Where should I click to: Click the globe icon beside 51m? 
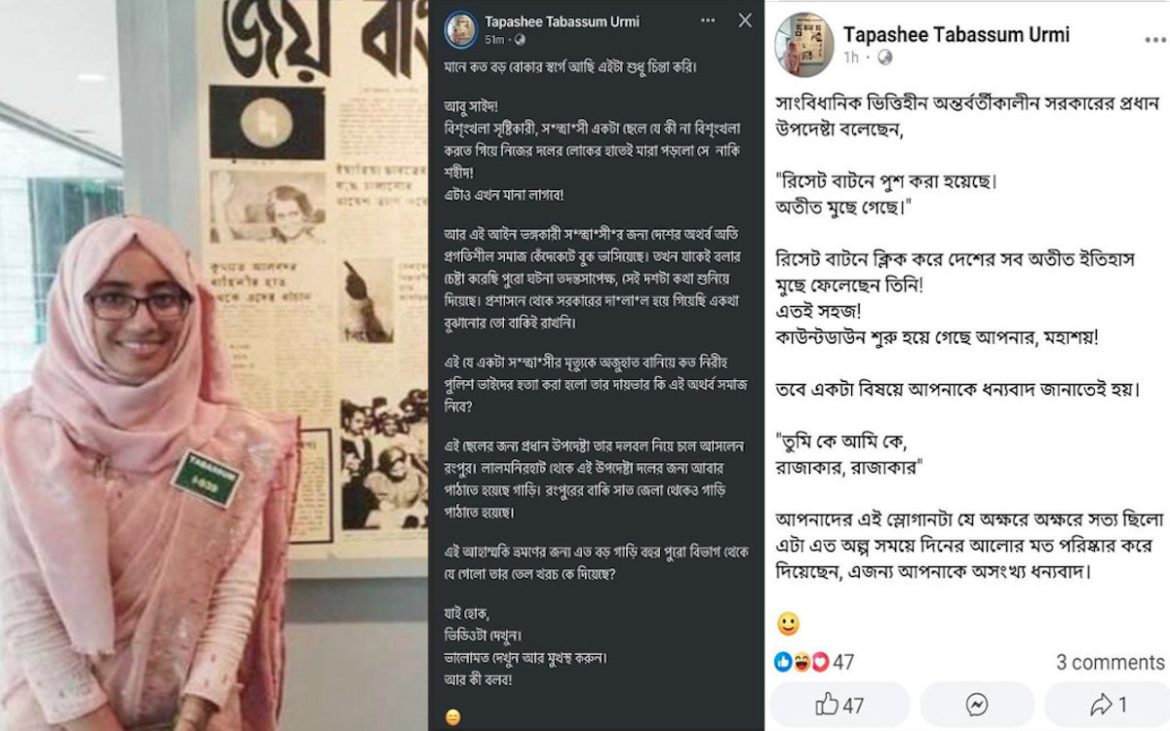pos(519,39)
